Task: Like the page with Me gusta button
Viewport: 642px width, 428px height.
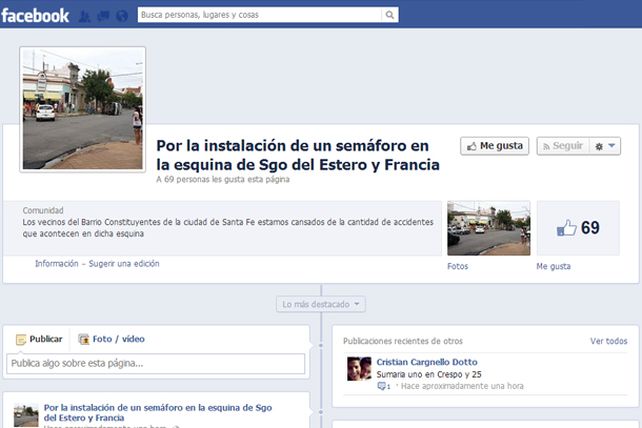Action: (x=495, y=146)
